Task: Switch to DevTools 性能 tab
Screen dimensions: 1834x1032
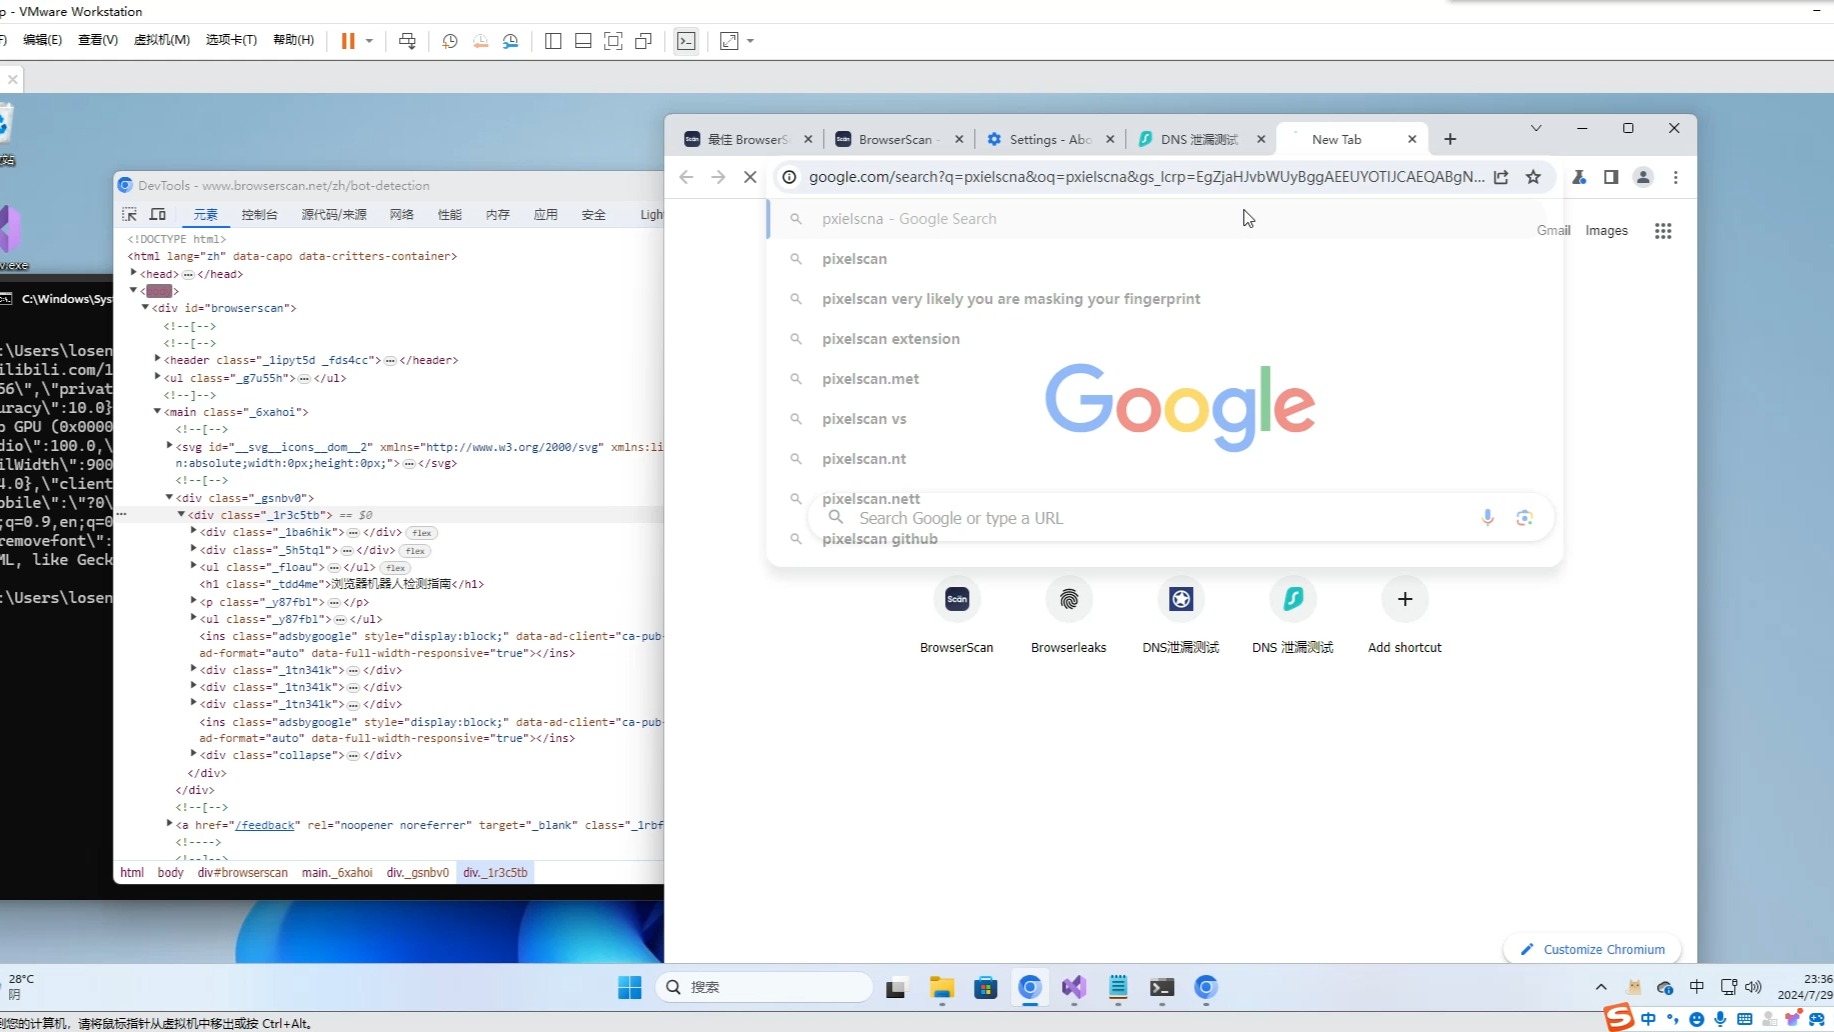Action: click(450, 215)
